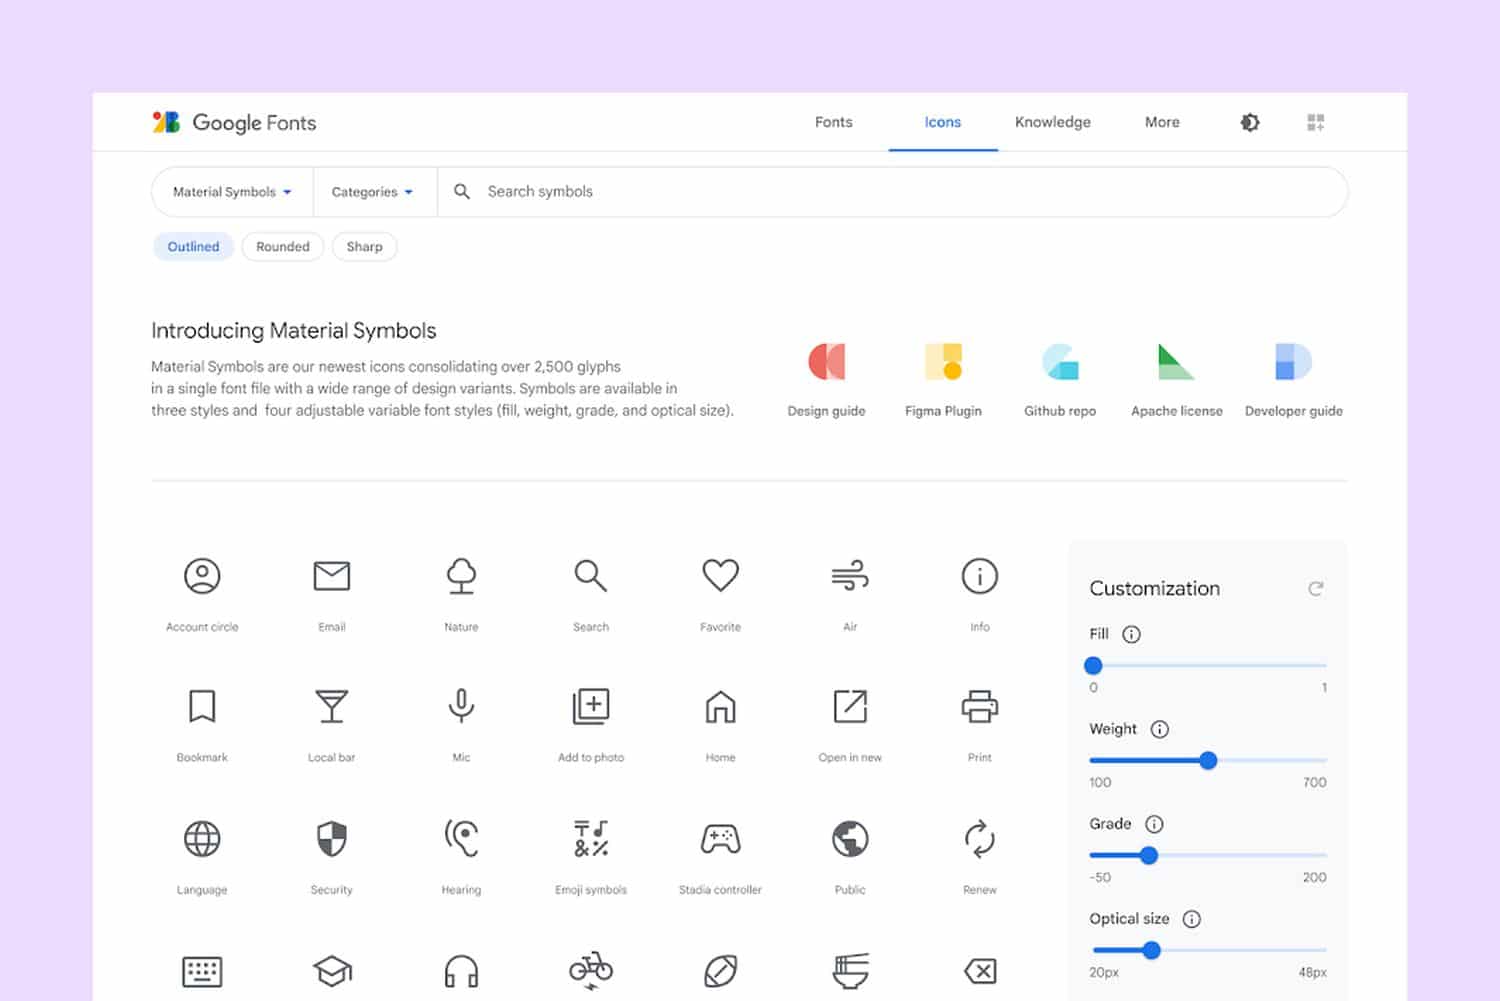Click the Search symbols input field
Viewport: 1500px width, 1001px height.
[900, 192]
